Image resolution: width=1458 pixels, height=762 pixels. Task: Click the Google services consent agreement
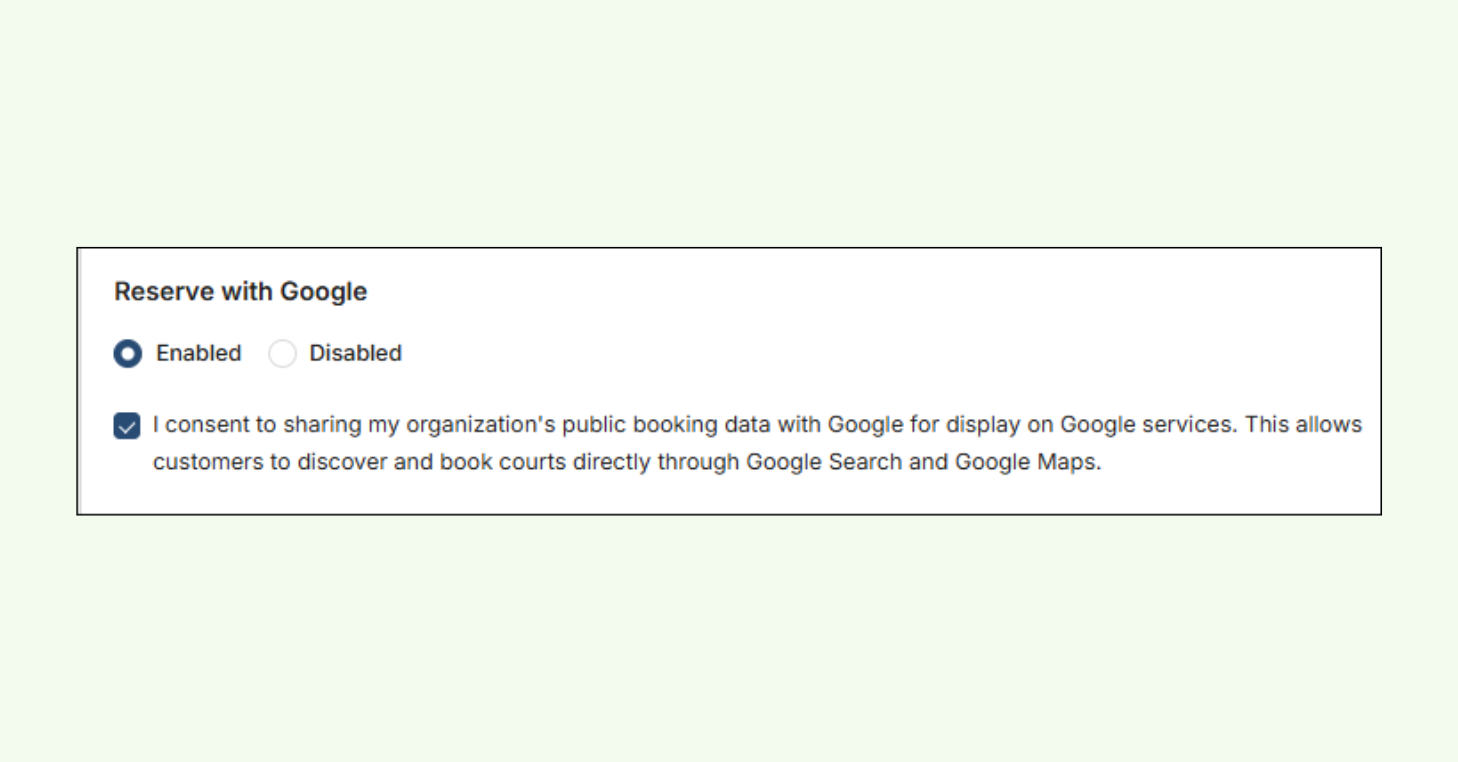click(700, 424)
